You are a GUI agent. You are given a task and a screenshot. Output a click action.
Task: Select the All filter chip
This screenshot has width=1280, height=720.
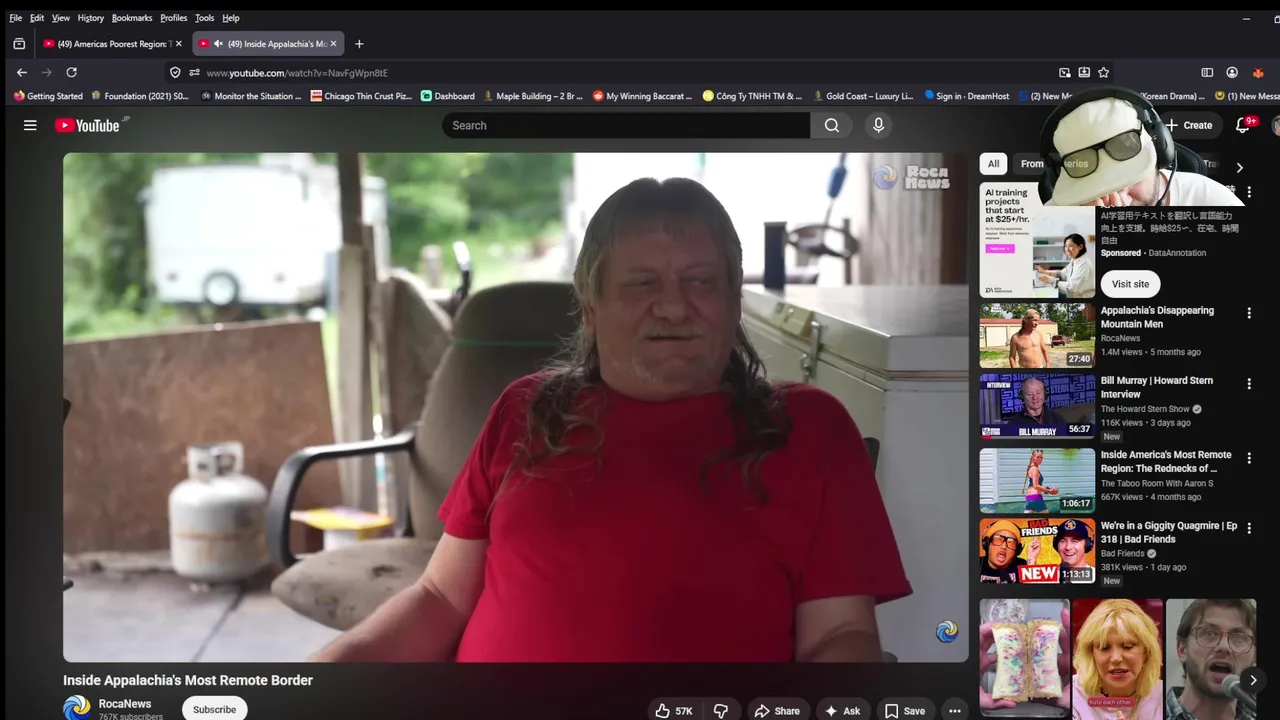click(x=993, y=164)
